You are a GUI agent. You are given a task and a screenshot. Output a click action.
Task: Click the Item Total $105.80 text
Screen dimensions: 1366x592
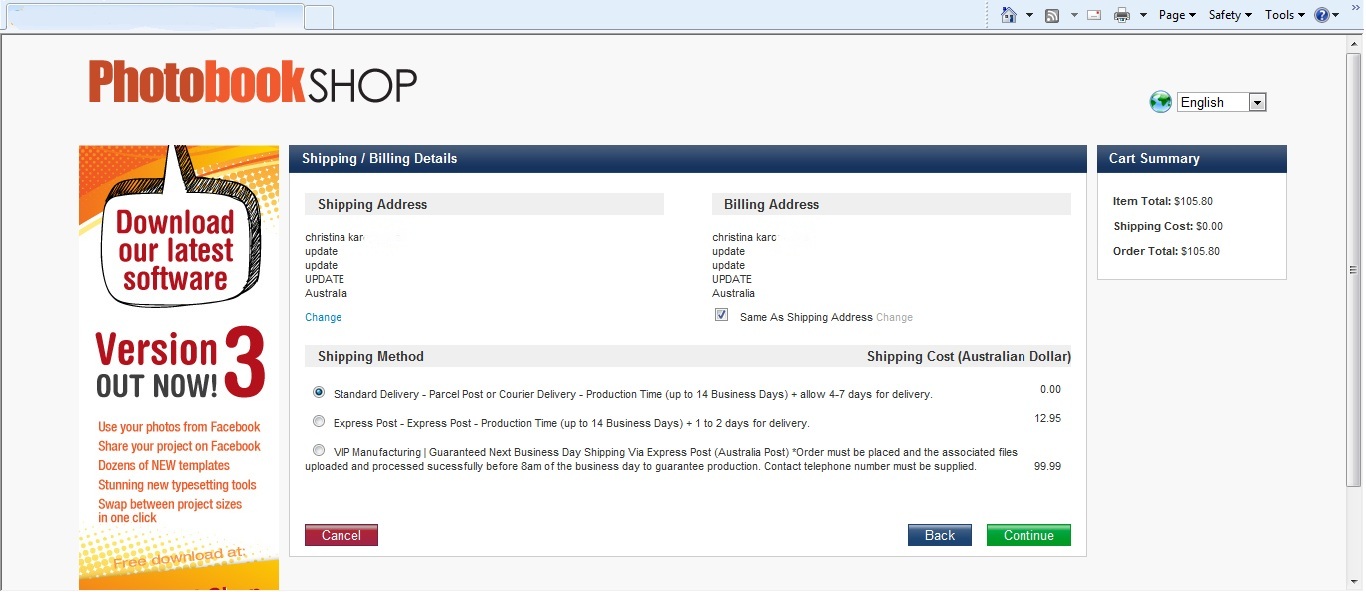click(1163, 201)
